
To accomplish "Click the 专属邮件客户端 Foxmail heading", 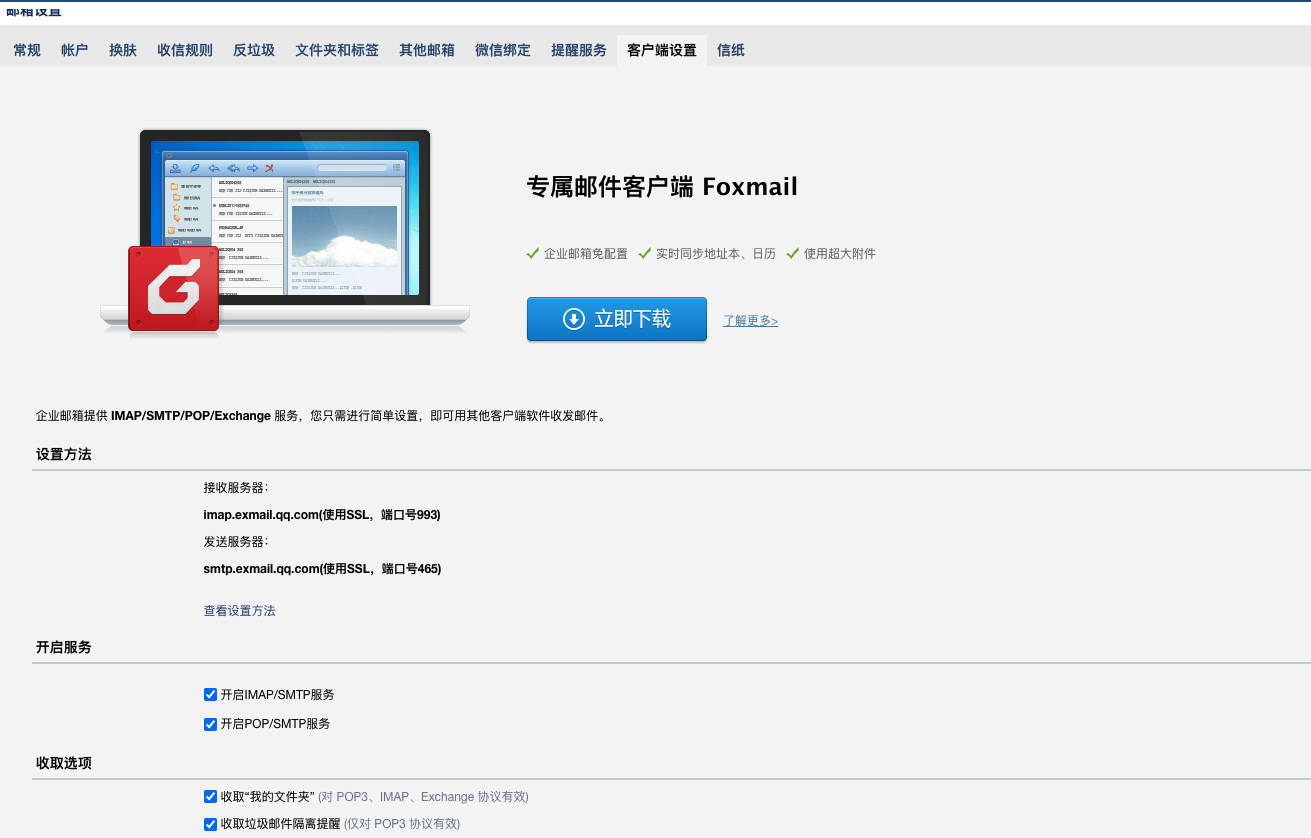I will 662,187.
